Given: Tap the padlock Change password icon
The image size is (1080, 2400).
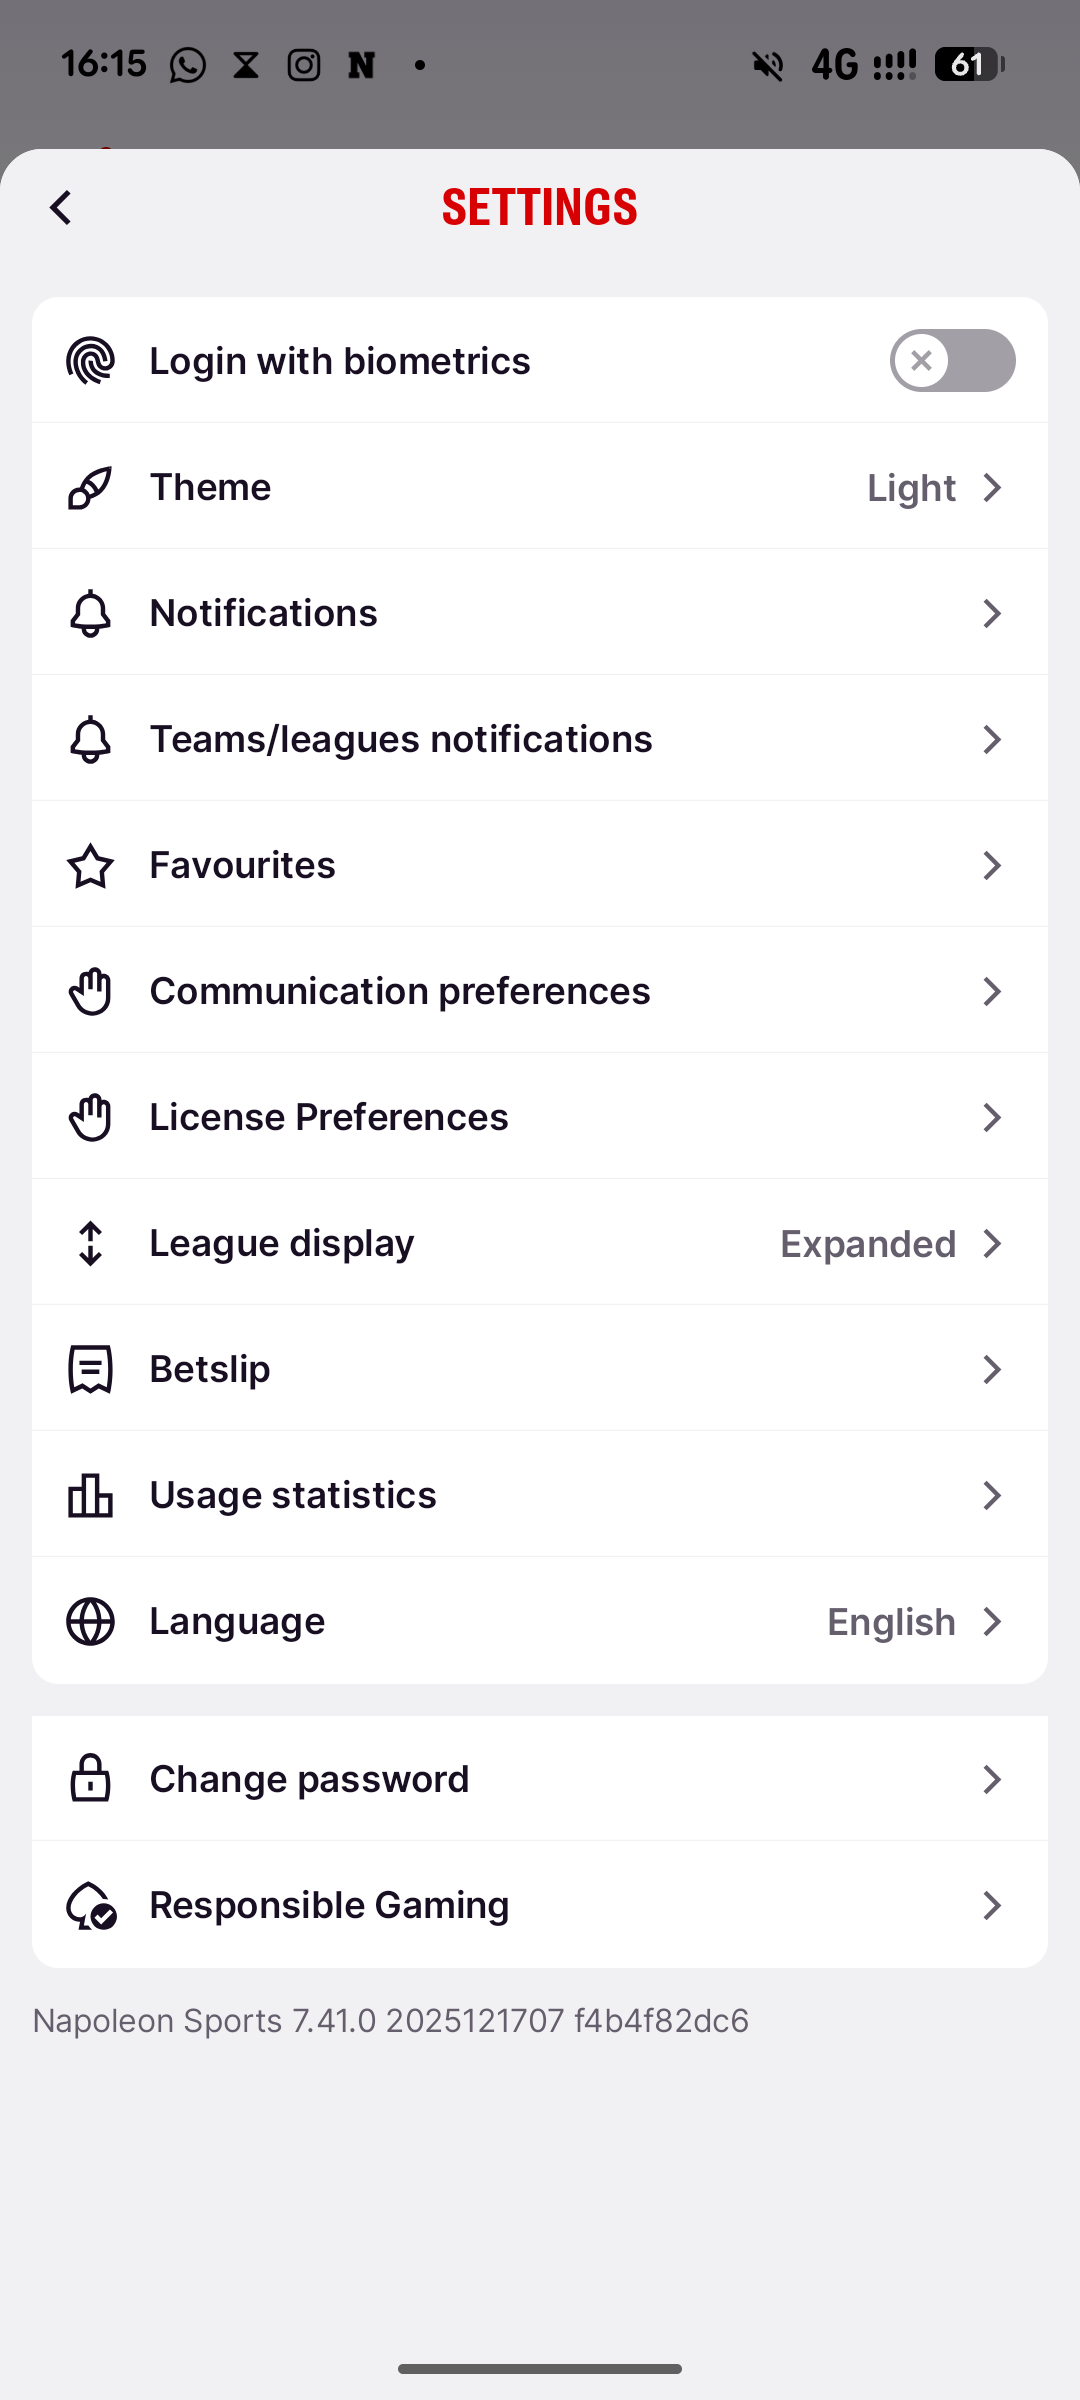Looking at the screenshot, I should [x=90, y=1779].
